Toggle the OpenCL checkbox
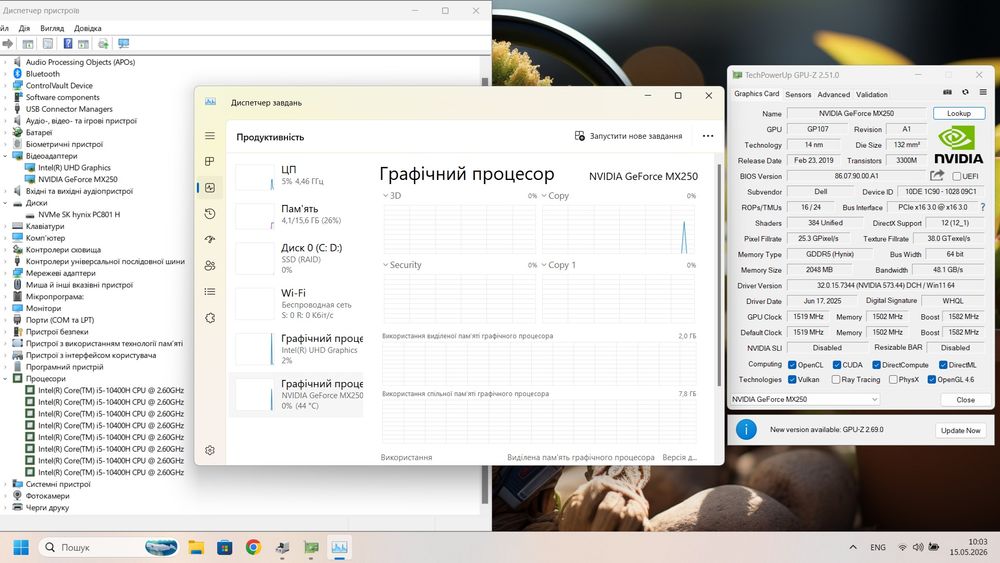This screenshot has width=1000, height=563. [792, 365]
